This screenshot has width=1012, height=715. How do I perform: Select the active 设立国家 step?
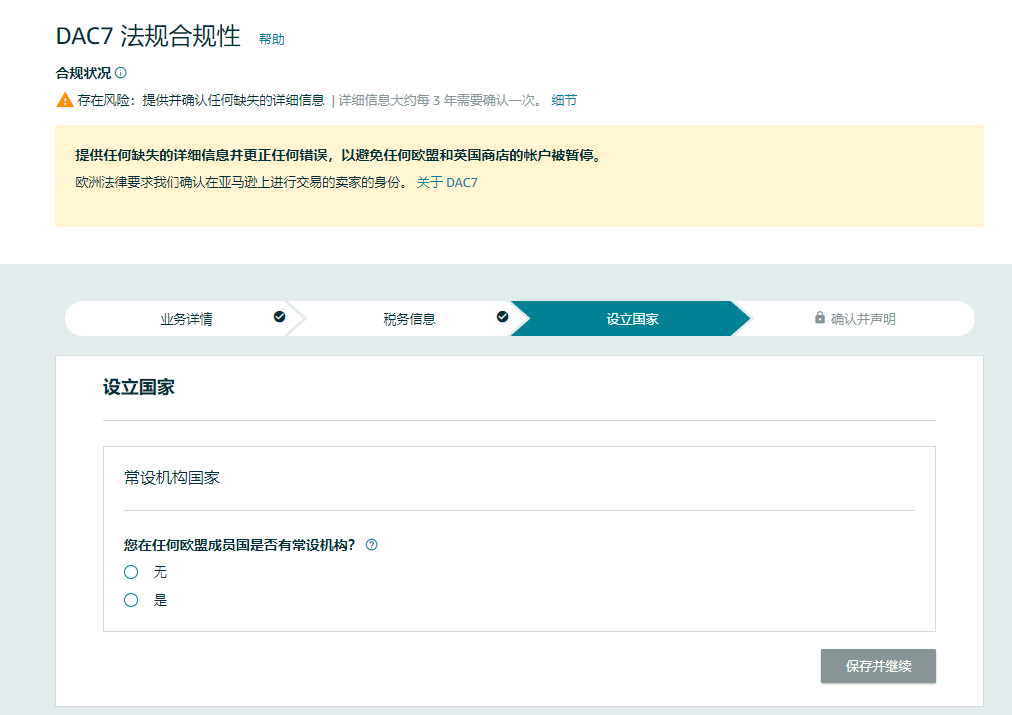pyautogui.click(x=632, y=319)
